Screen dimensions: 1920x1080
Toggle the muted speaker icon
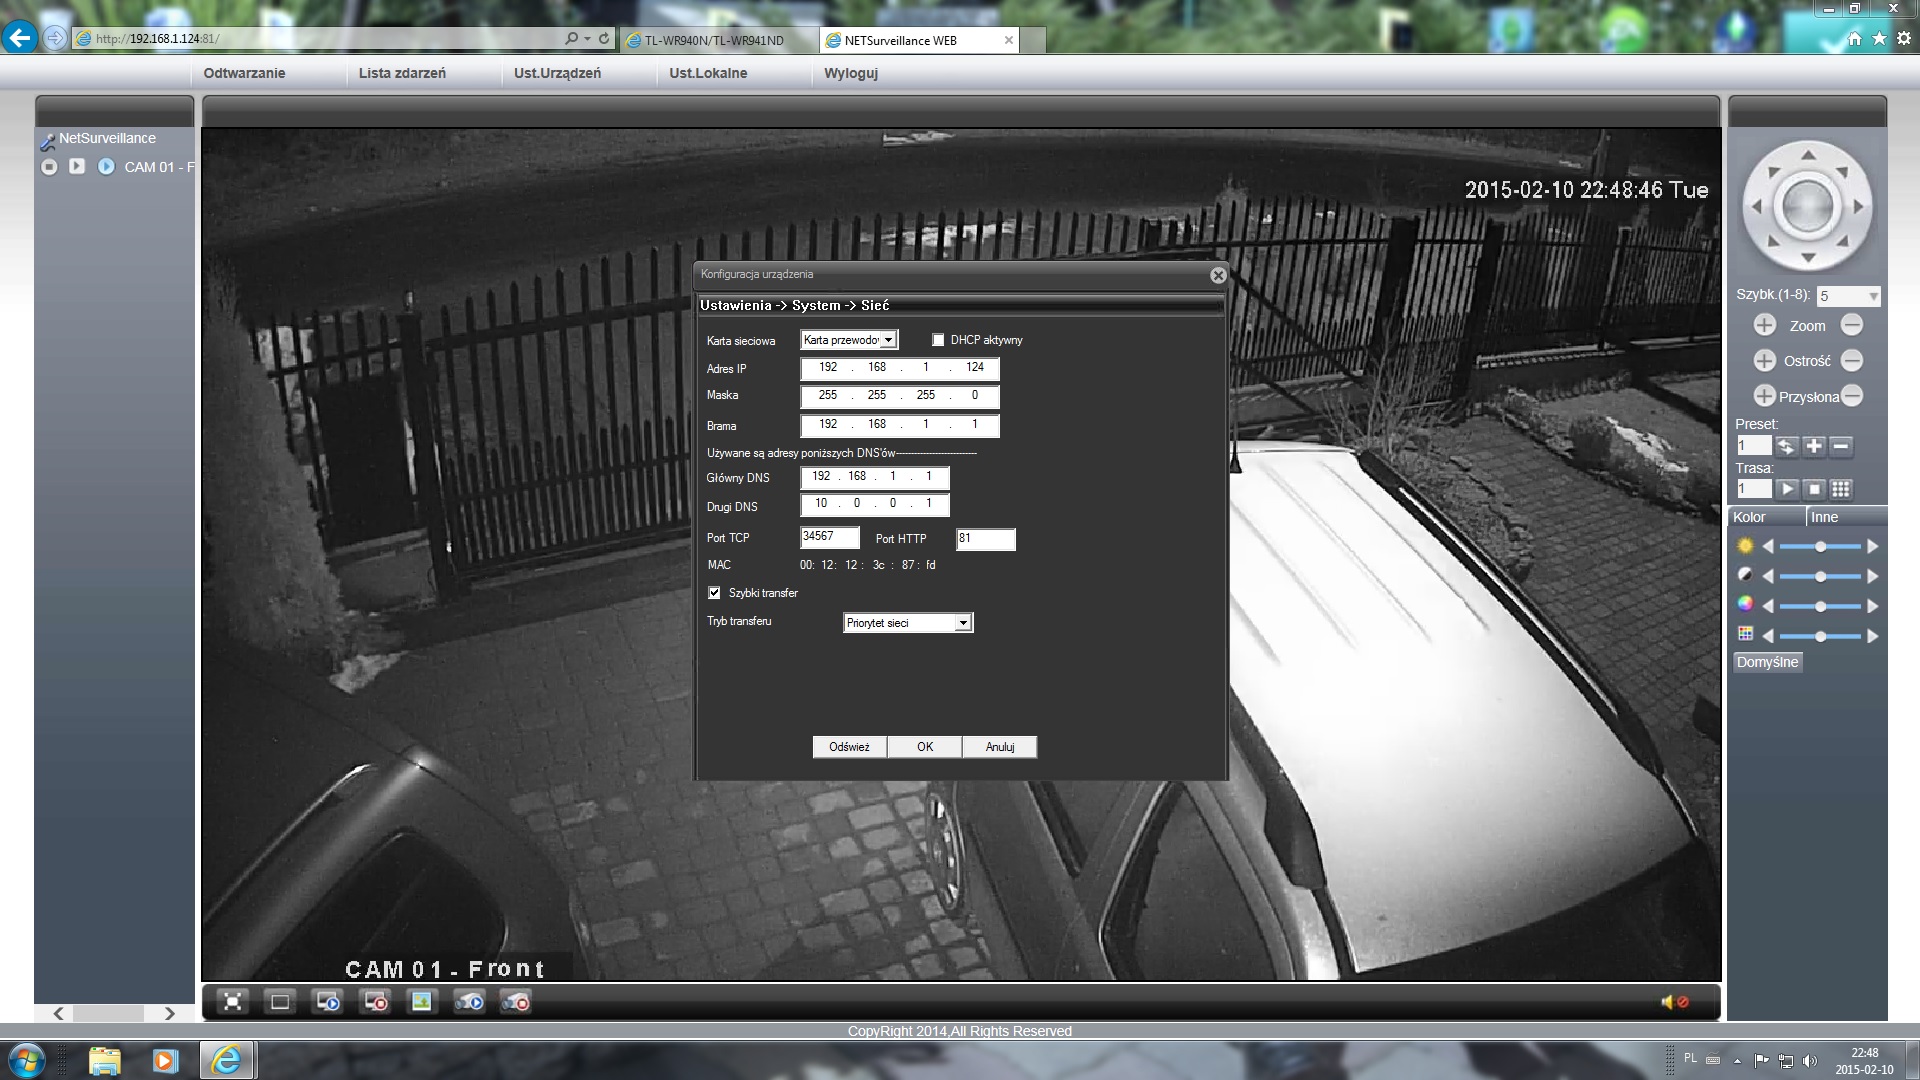coord(1674,1002)
